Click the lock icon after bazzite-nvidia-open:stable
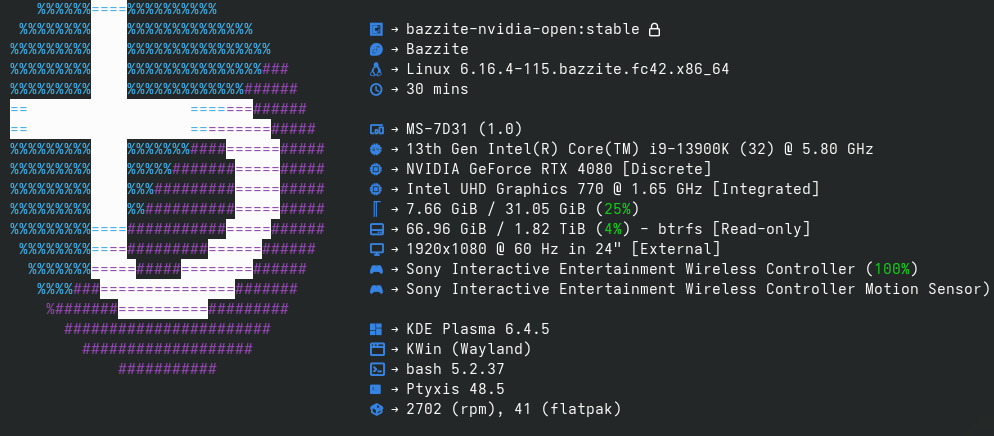 (654, 29)
